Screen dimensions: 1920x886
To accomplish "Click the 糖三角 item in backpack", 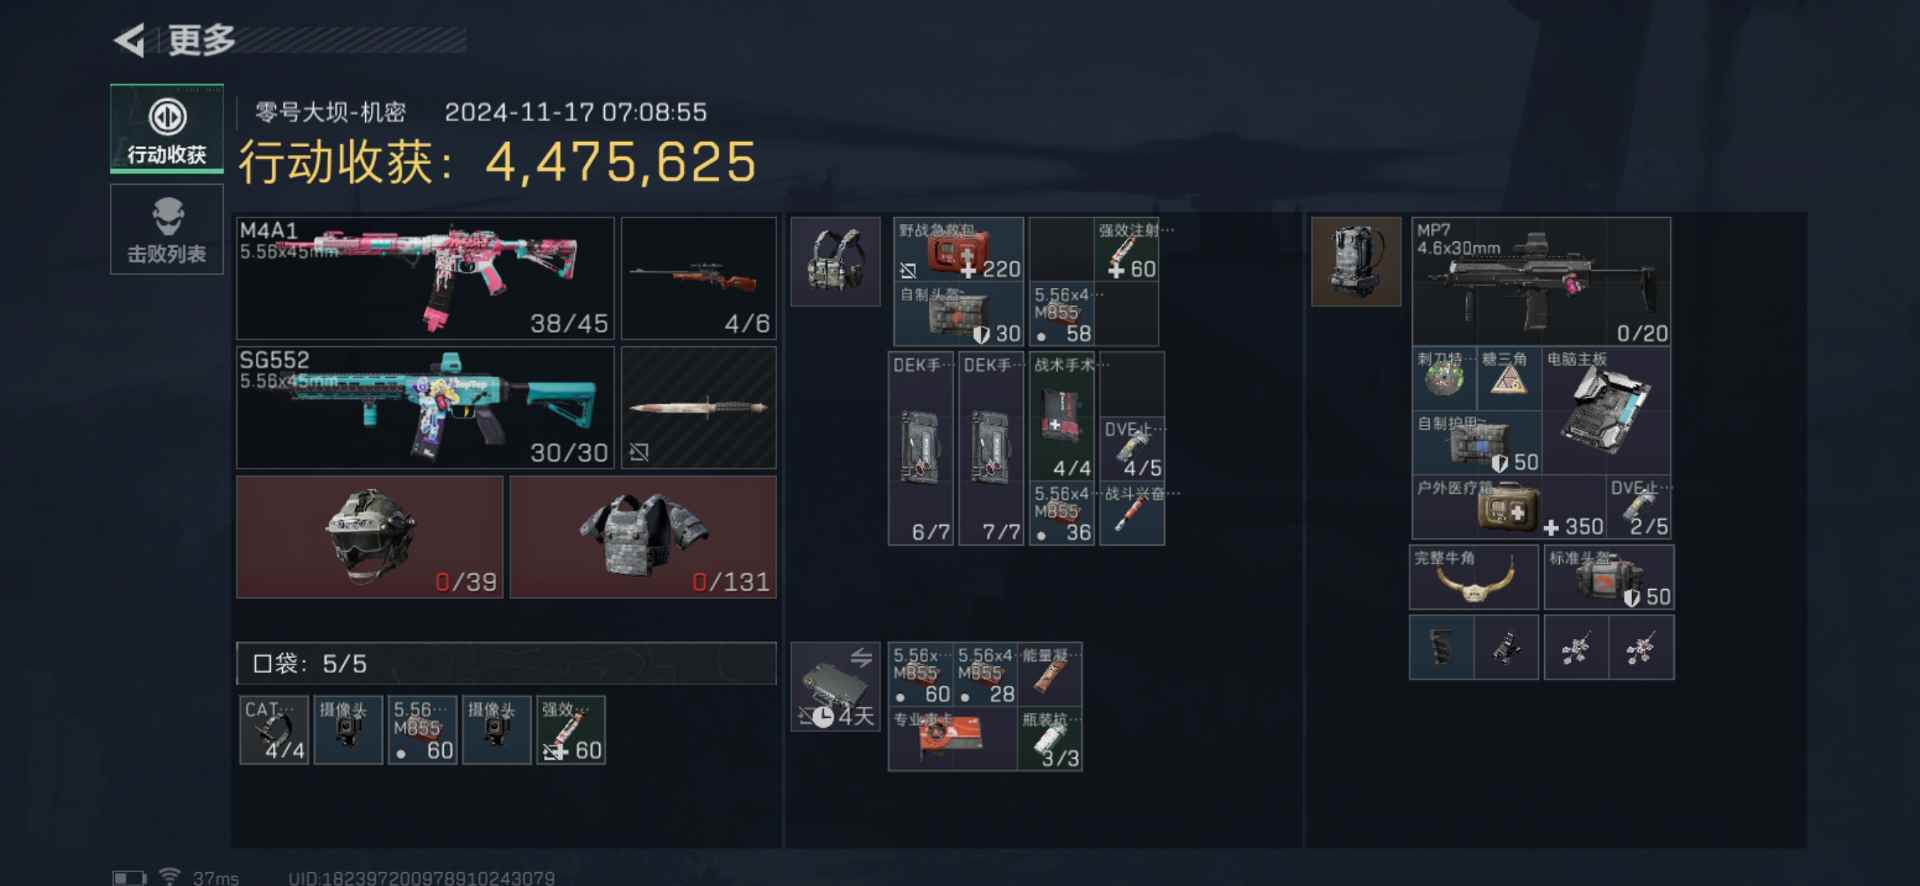I will click(1509, 379).
